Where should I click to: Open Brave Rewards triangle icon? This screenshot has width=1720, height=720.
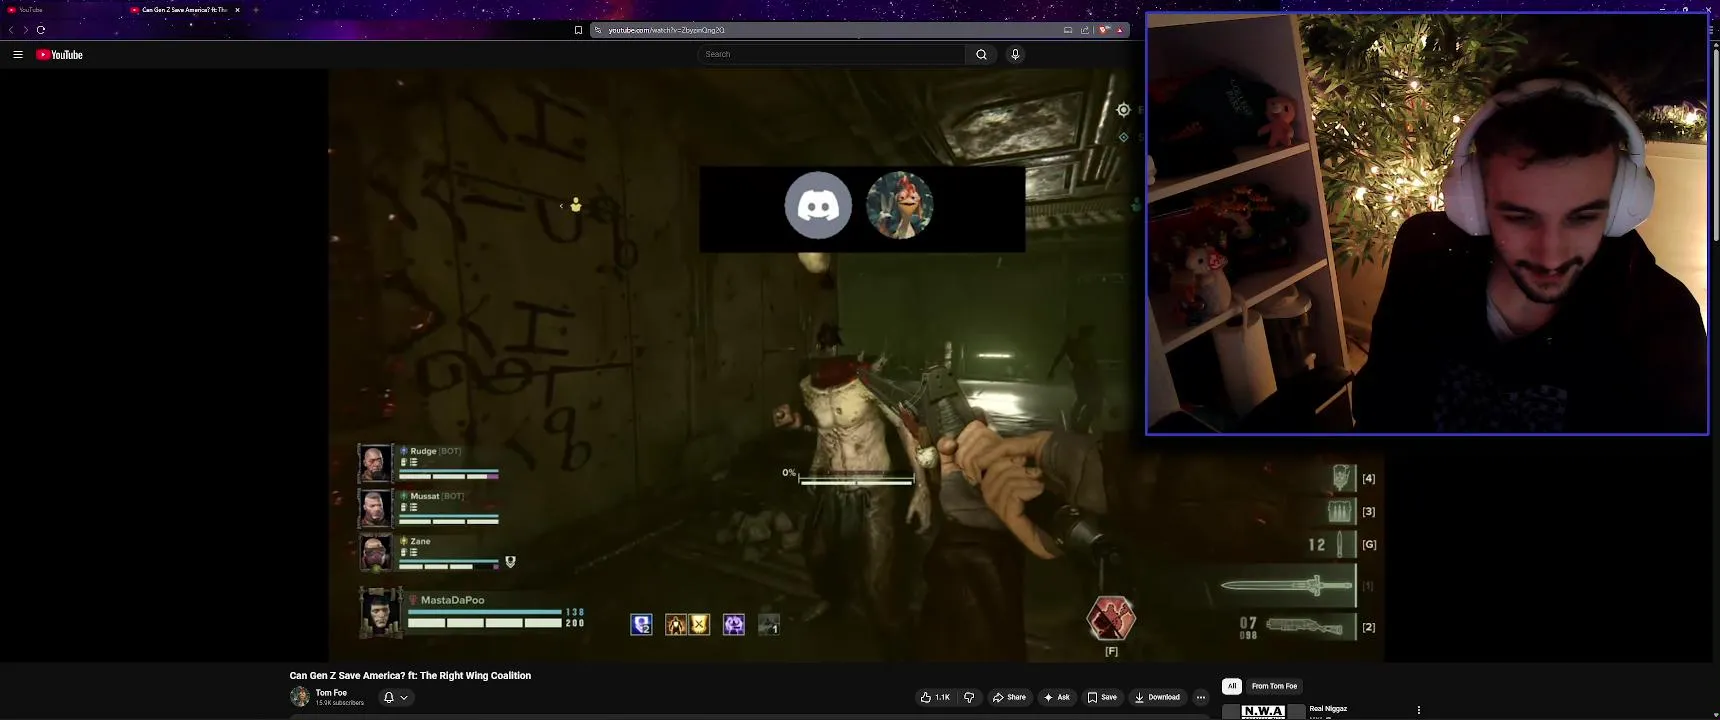(1120, 30)
